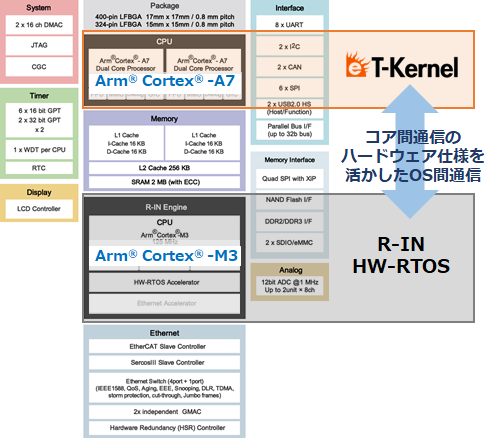The image size is (497, 438).
Task: Click the "Timer" group heading
Action: (x=39, y=96)
